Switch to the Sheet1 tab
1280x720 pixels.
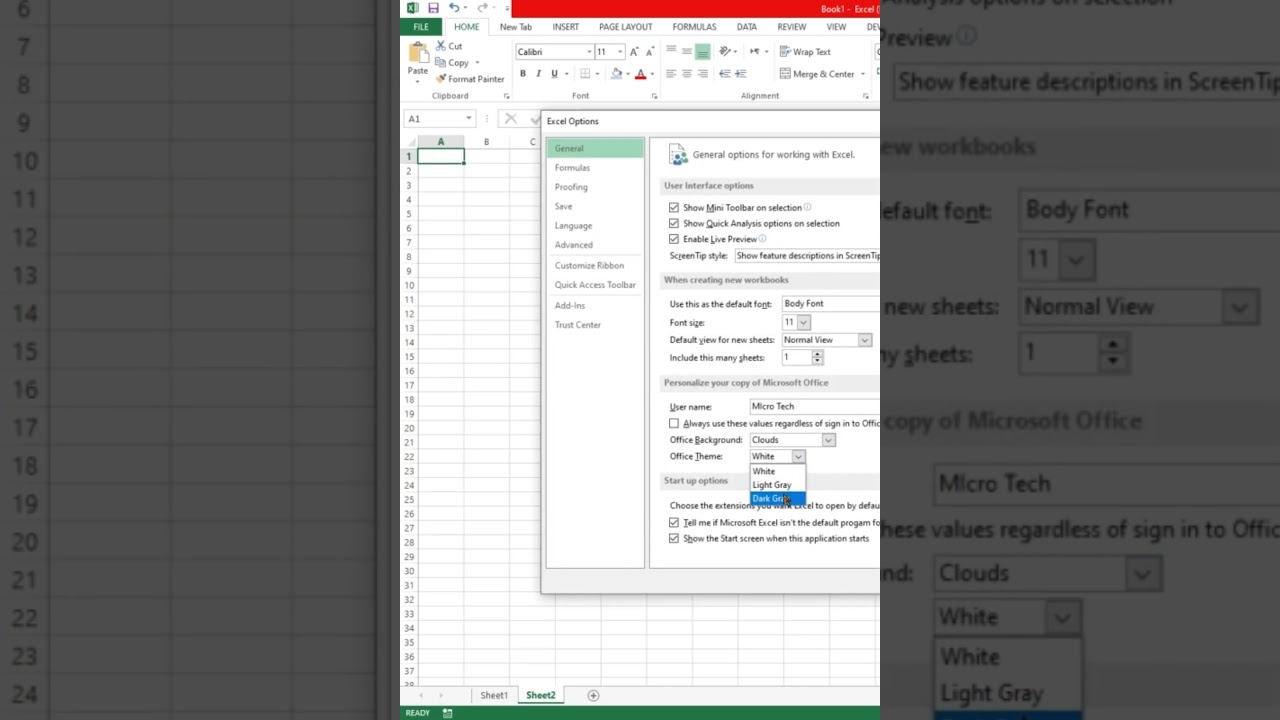pyautogui.click(x=494, y=695)
